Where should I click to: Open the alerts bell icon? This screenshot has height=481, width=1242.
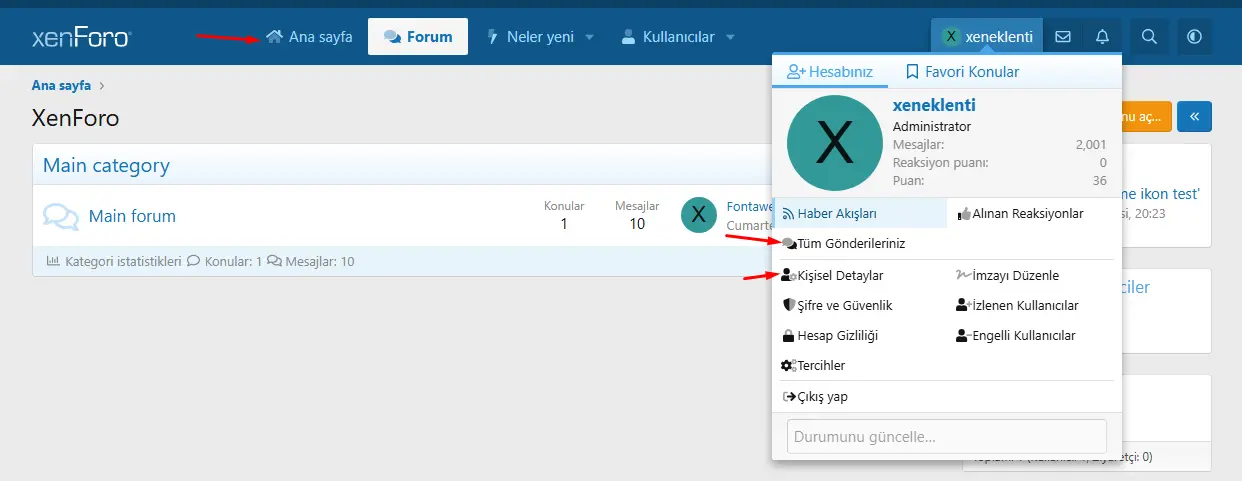point(1102,37)
